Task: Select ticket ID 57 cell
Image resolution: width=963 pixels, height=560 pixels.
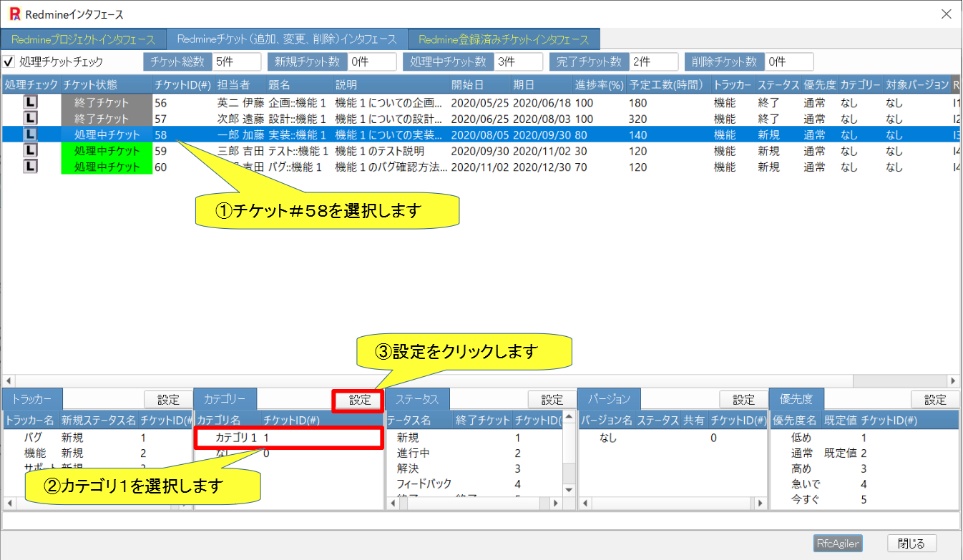Action: click(160, 119)
